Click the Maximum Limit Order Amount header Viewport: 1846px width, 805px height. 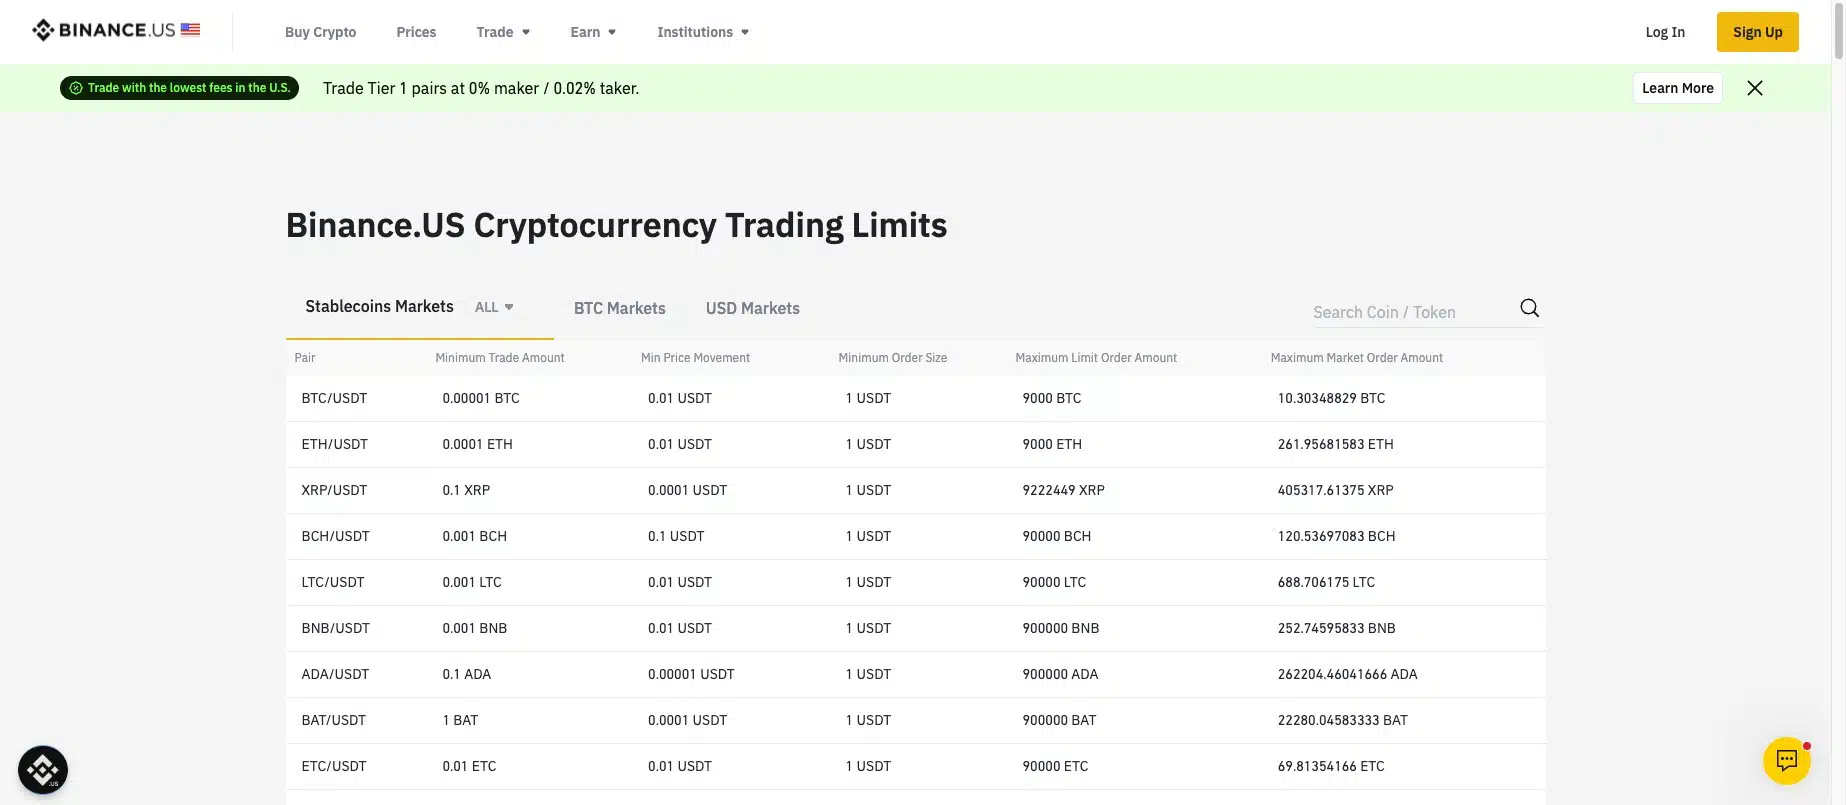1096,358
